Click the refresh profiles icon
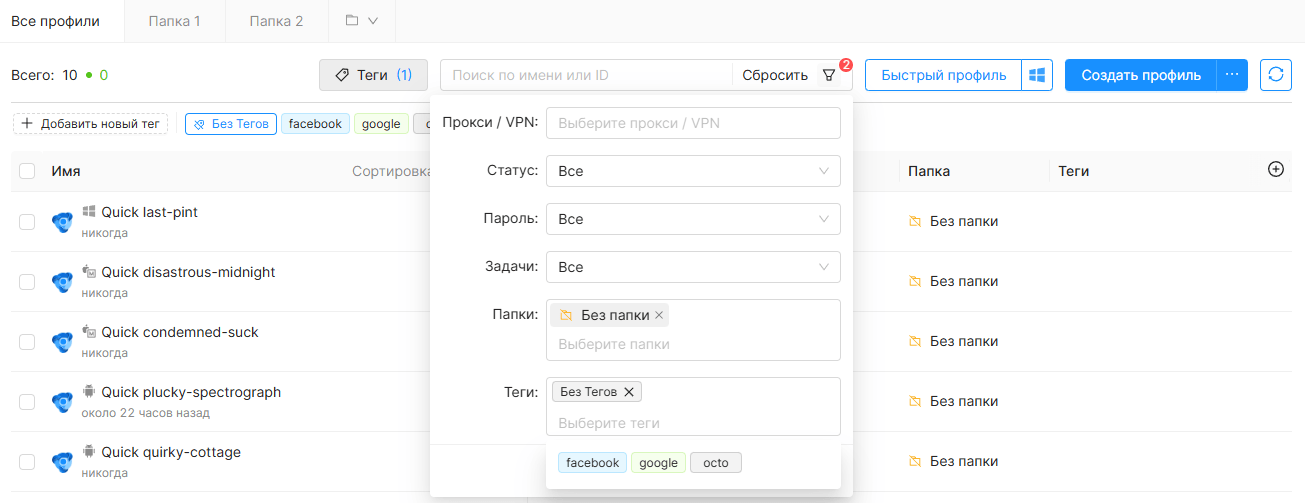The height and width of the screenshot is (503, 1305). (x=1275, y=75)
